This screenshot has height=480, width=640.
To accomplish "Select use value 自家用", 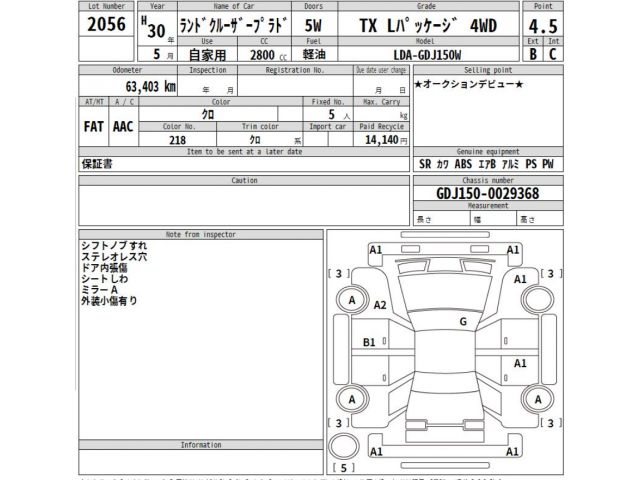I will 207,55.
